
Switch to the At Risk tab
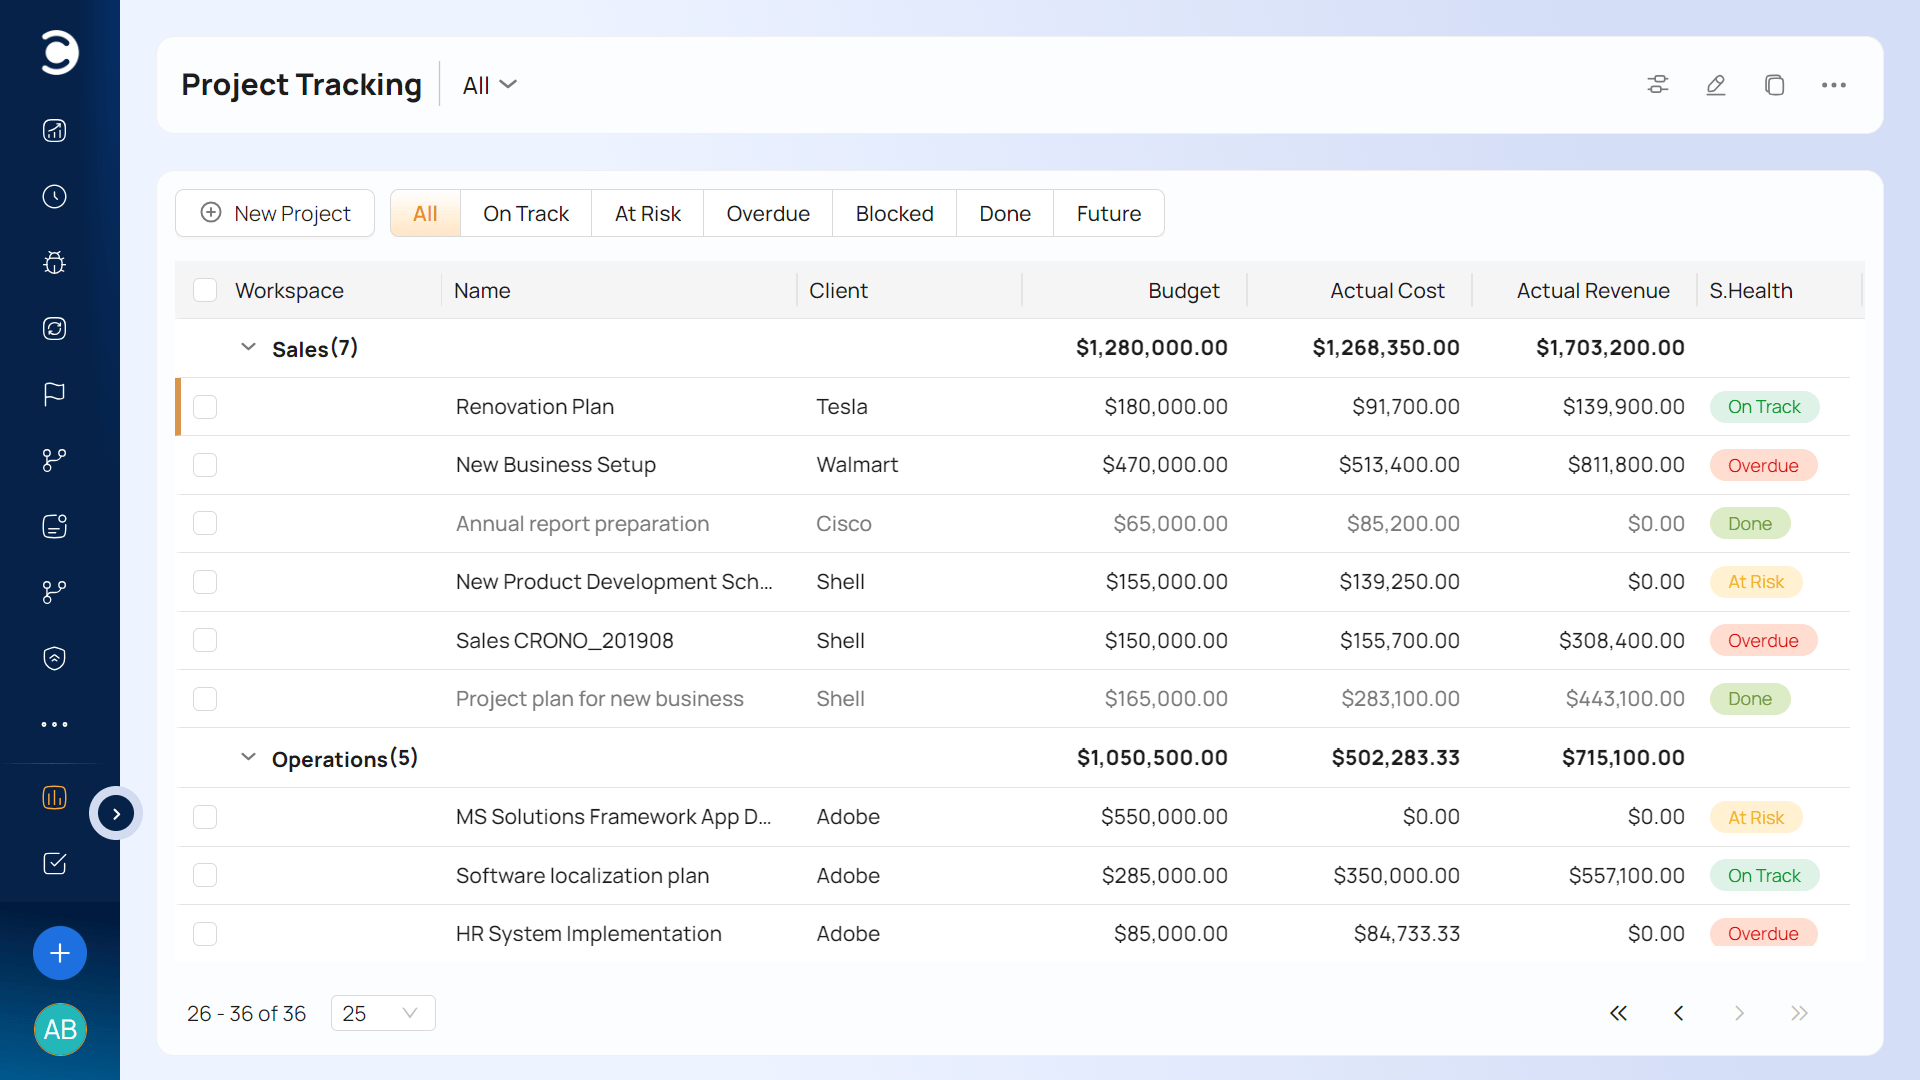pos(647,213)
